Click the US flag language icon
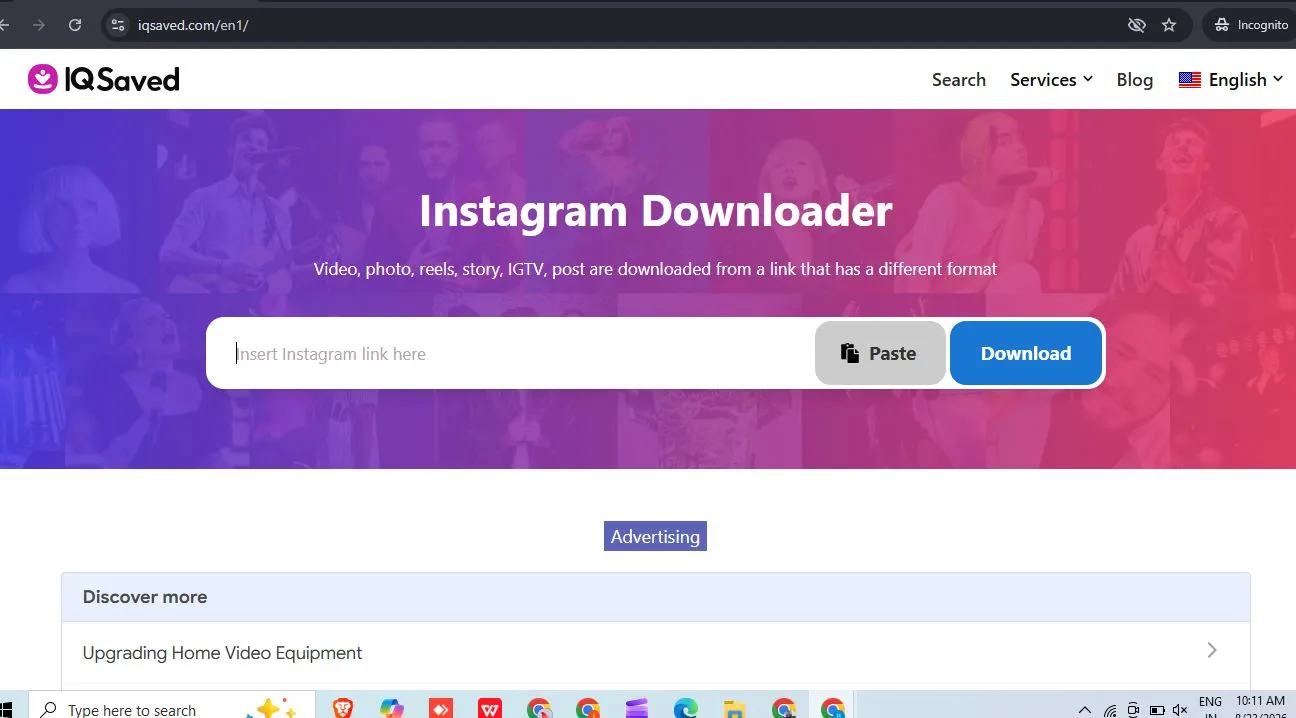Screen dimensions: 1296x718 pos(1189,80)
